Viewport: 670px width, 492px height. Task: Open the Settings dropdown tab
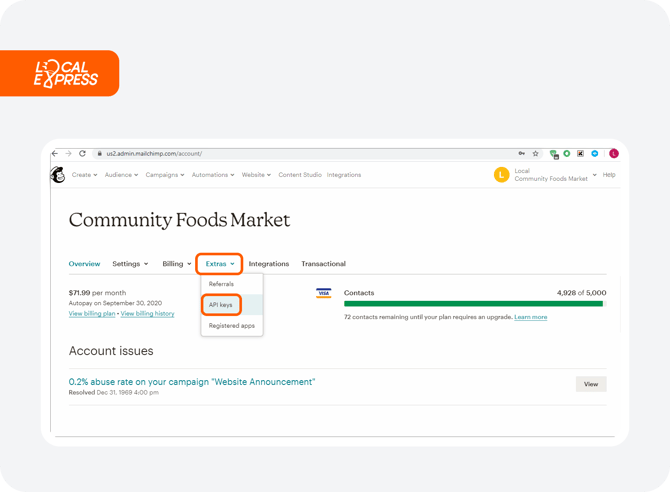tap(130, 264)
